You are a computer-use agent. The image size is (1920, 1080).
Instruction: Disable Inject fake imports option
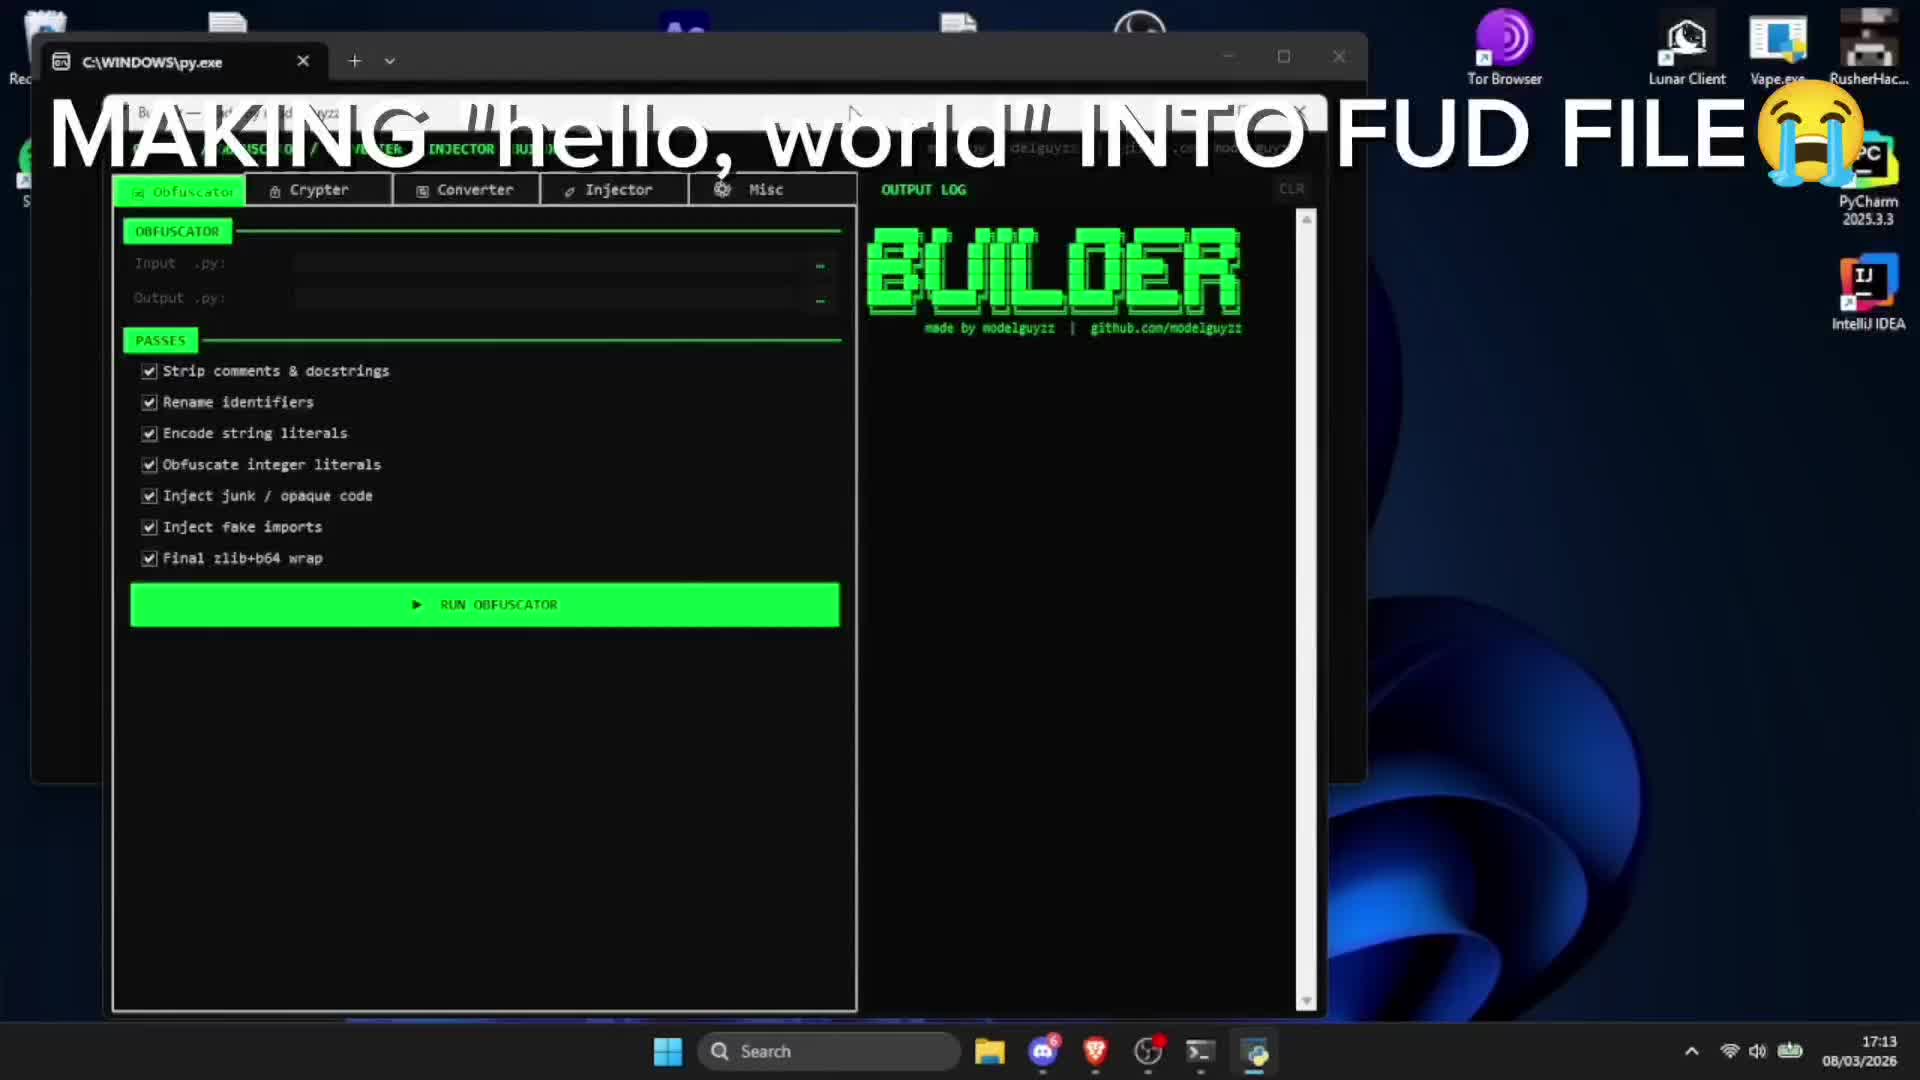(149, 527)
